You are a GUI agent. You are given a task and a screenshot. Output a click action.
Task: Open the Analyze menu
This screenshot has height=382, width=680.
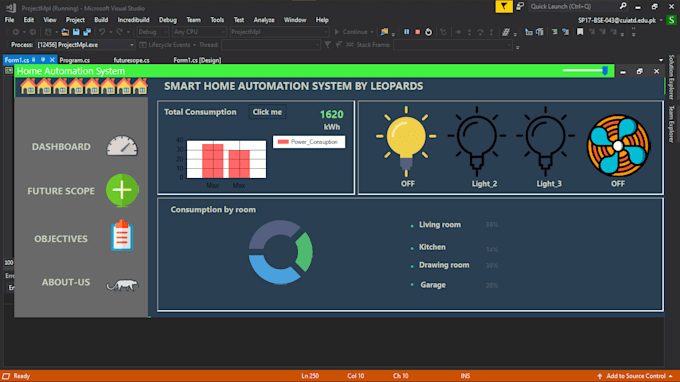coord(264,20)
